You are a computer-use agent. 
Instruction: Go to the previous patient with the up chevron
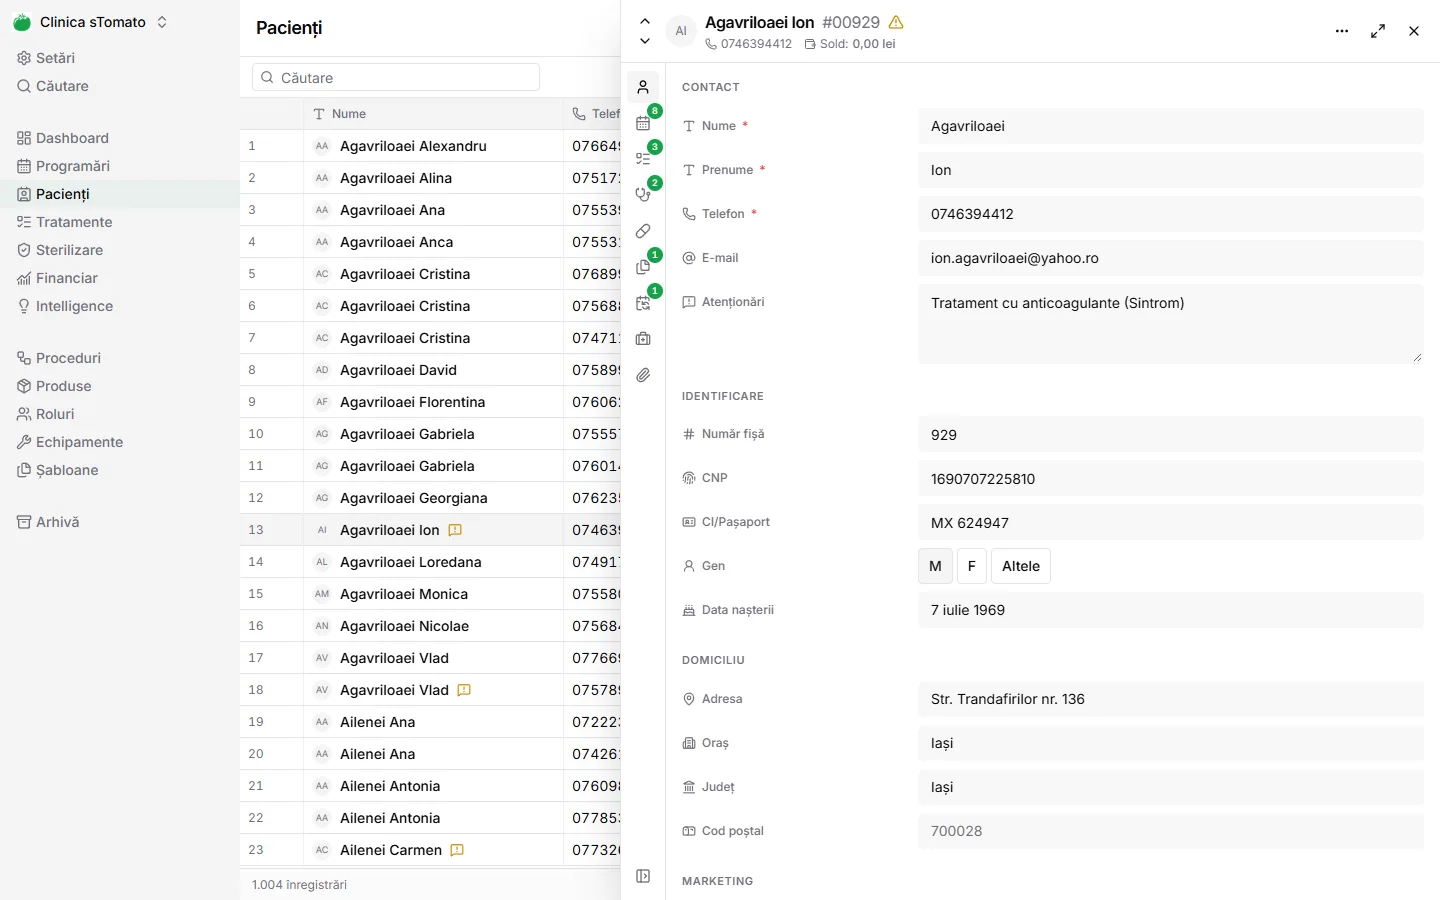click(x=645, y=21)
